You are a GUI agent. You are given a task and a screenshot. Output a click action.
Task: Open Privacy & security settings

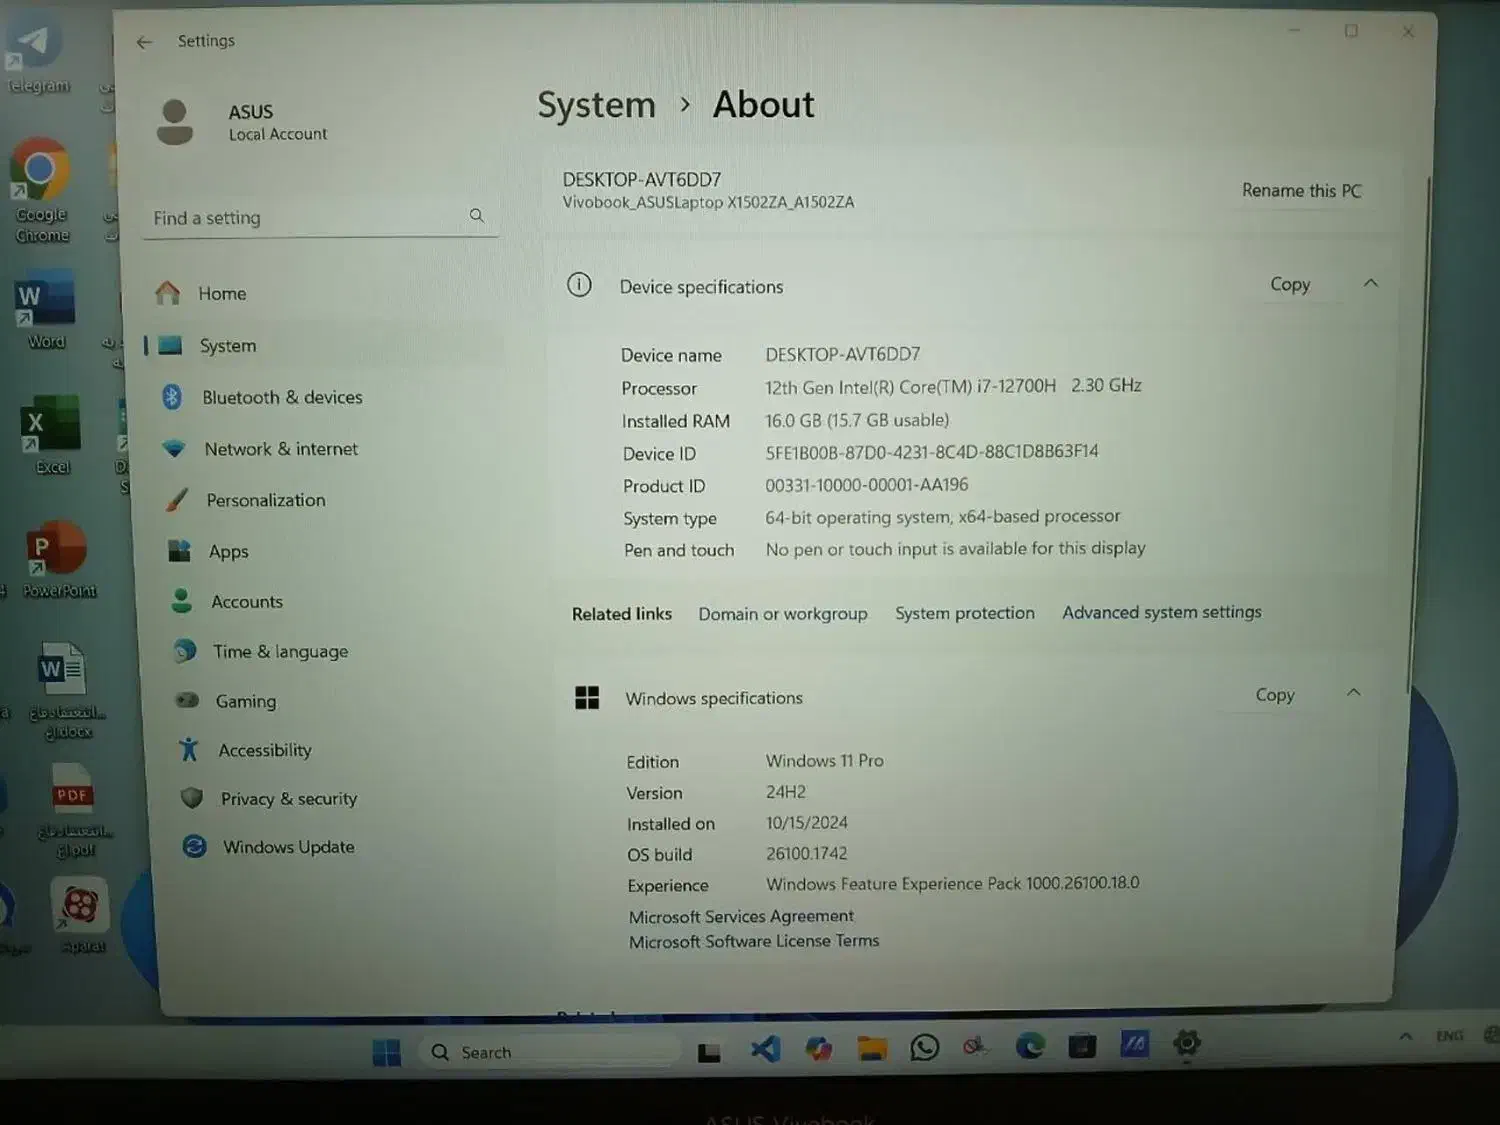288,799
